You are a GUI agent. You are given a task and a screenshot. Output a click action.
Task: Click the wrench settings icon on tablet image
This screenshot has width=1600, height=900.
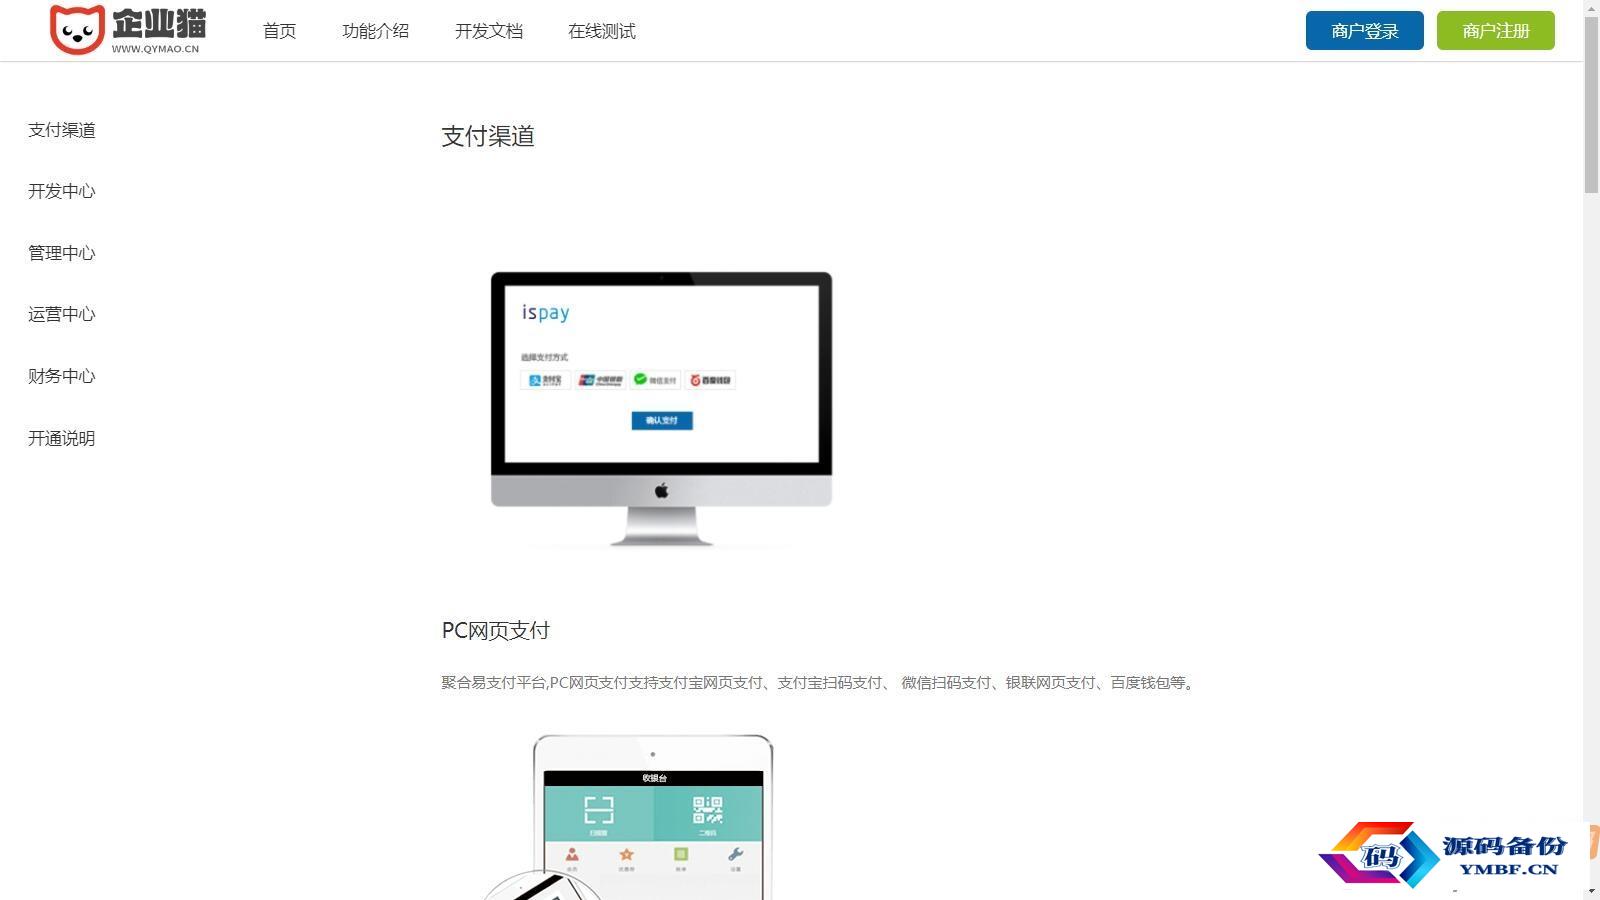[735, 854]
